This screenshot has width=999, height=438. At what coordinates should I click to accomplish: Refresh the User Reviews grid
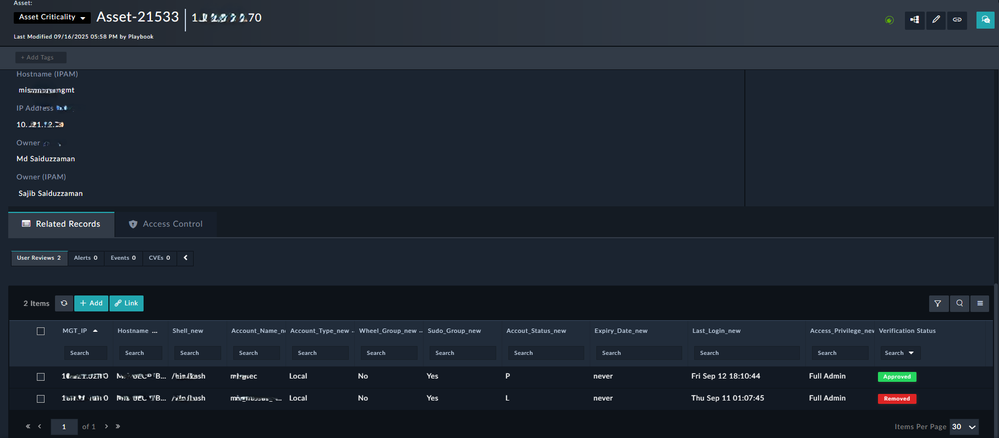point(64,302)
